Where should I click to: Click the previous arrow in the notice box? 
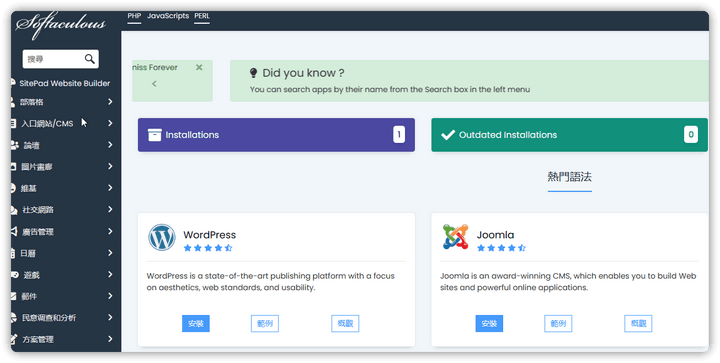click(x=154, y=84)
